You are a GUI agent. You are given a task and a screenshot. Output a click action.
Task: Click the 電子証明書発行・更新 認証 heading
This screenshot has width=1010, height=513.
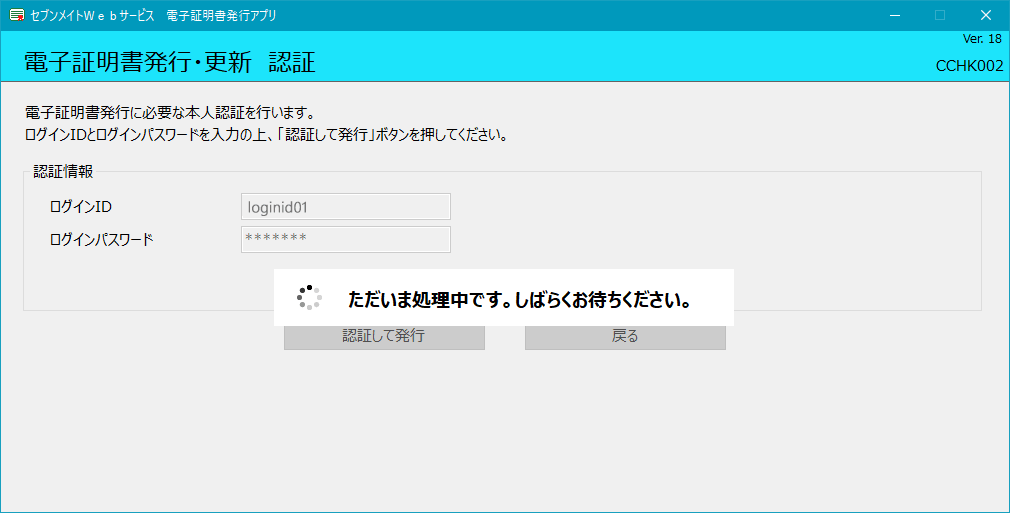(170, 63)
